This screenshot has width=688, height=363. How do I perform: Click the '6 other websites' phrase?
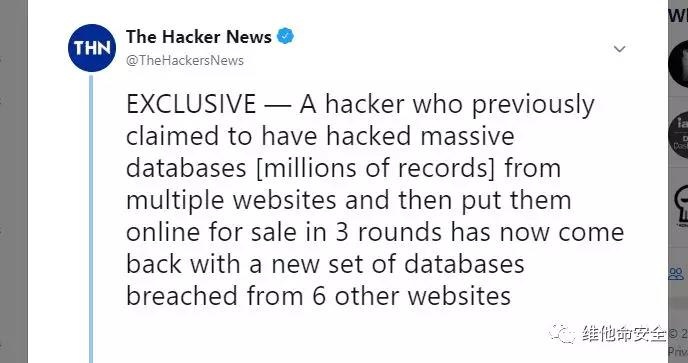tap(412, 296)
